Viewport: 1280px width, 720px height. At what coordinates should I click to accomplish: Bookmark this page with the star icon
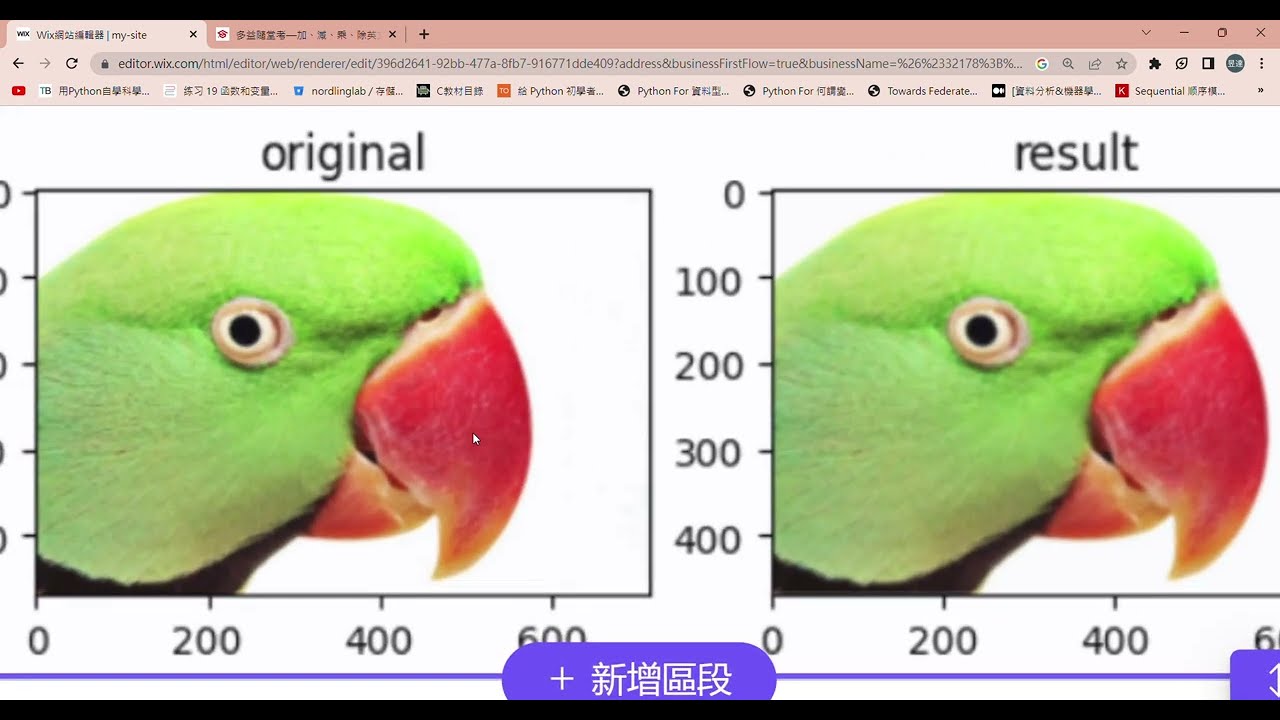coord(1122,63)
